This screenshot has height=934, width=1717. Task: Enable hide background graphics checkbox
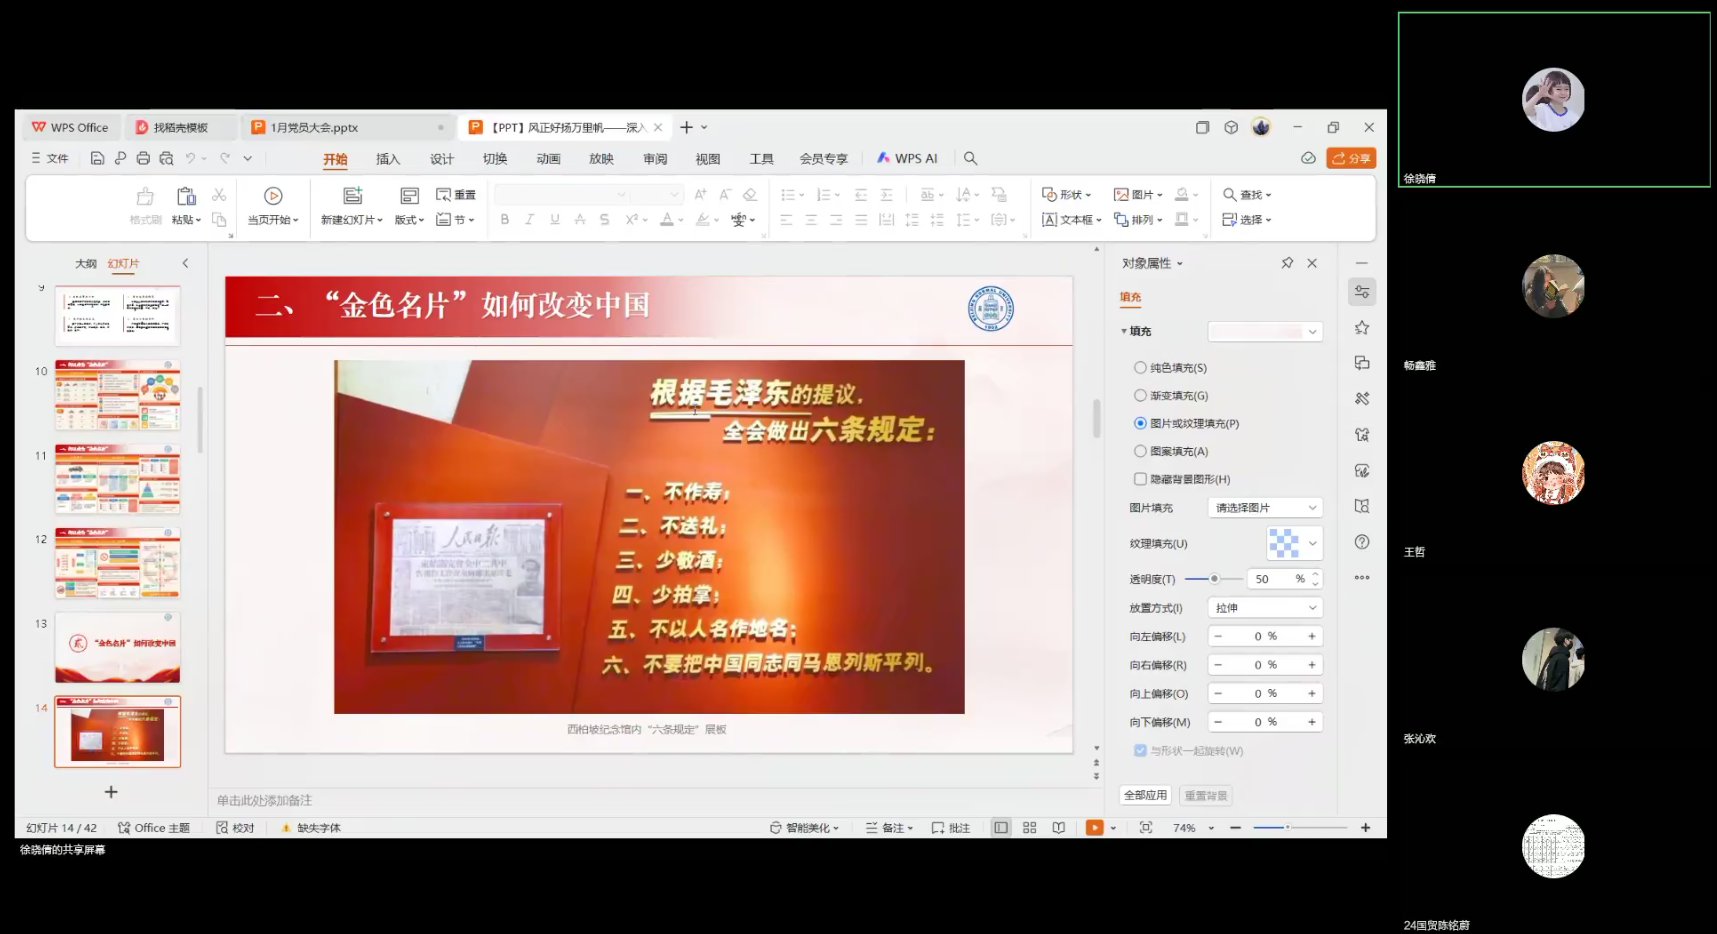point(1140,479)
